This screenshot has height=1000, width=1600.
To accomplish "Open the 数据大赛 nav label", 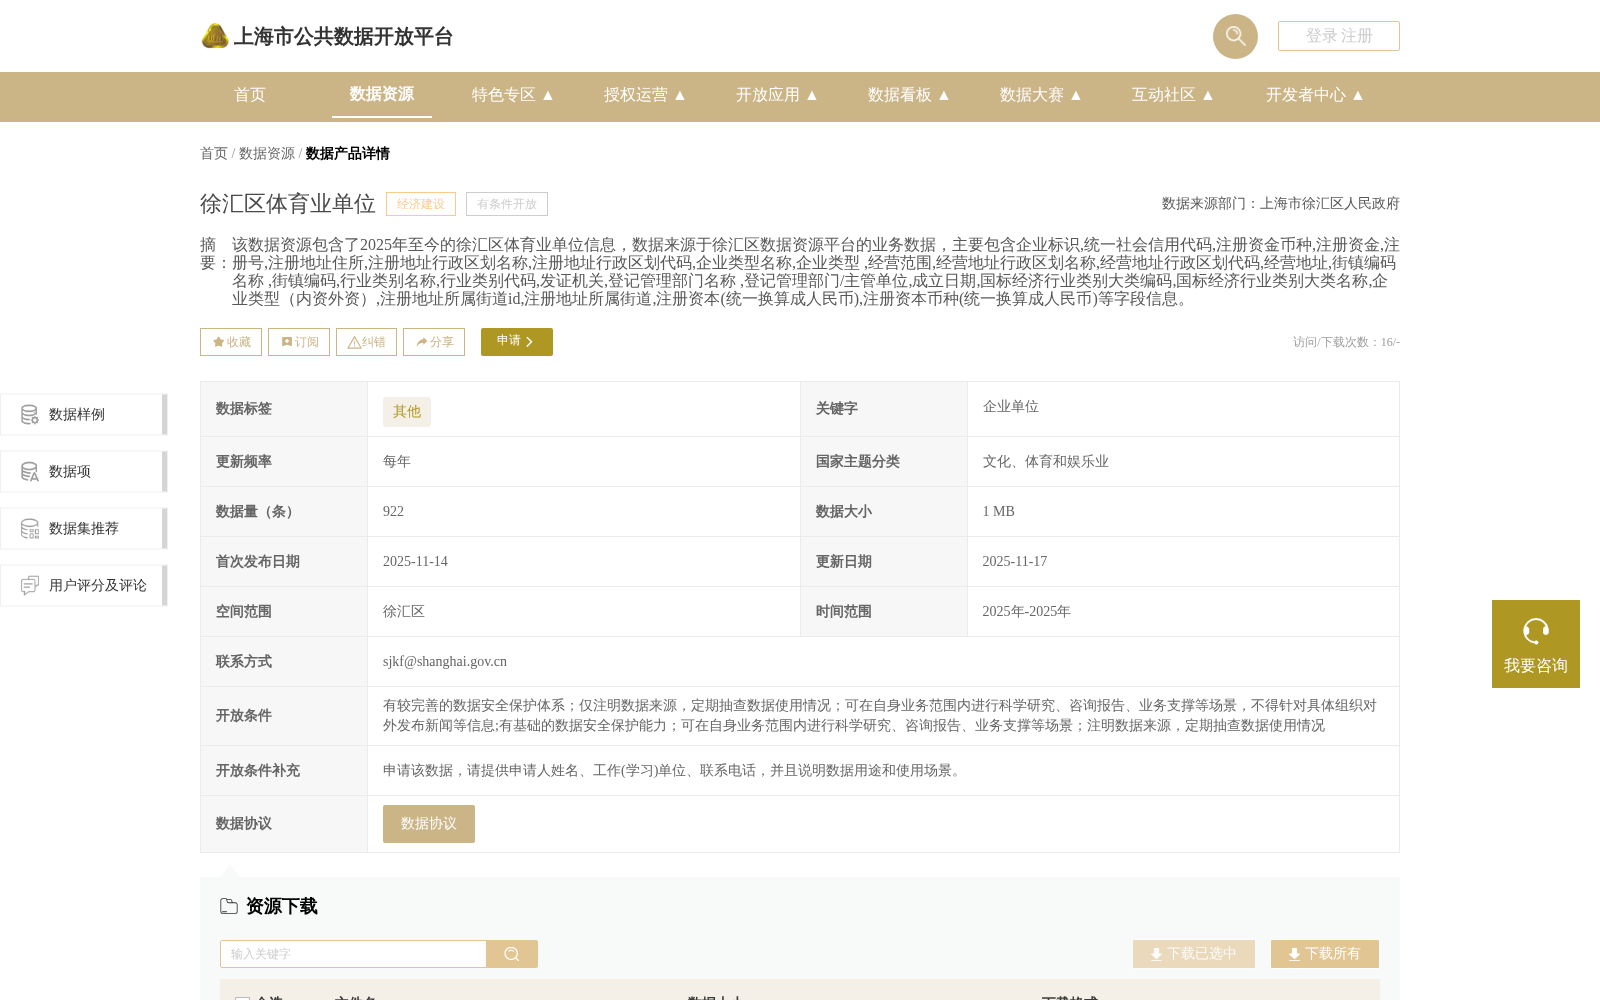I will click(x=1032, y=95).
